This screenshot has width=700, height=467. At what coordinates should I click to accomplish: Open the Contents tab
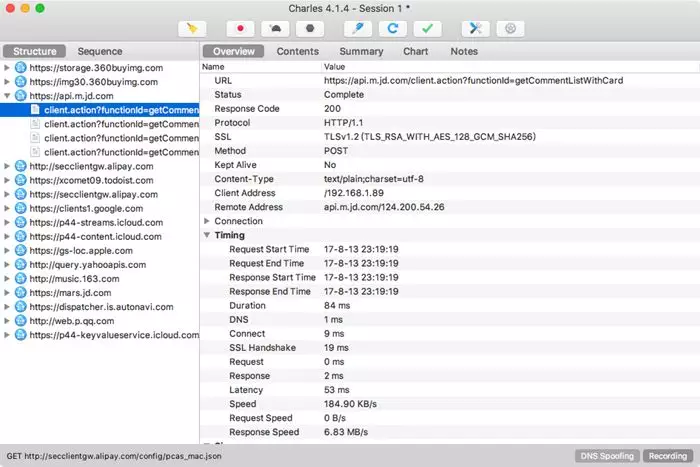click(x=297, y=51)
